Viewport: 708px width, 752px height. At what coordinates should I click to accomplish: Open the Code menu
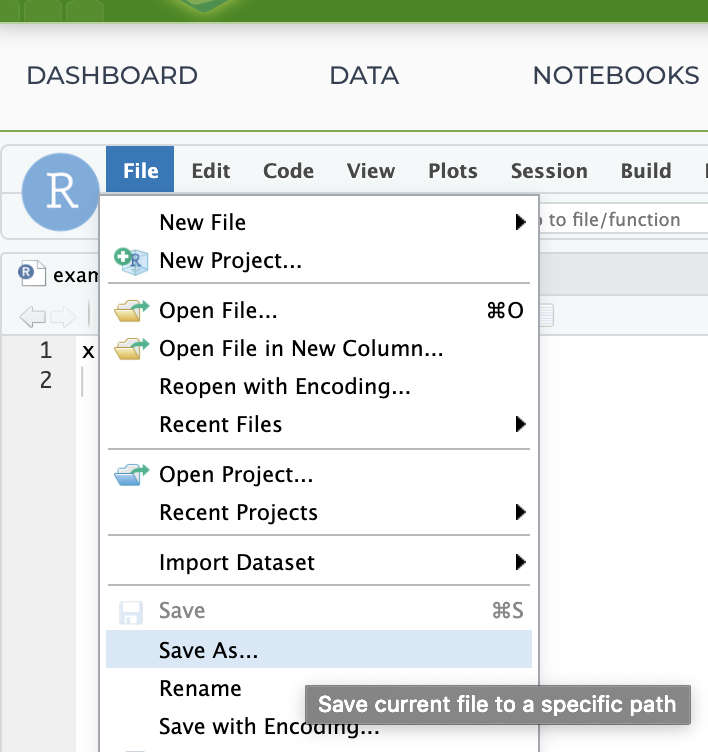[288, 171]
